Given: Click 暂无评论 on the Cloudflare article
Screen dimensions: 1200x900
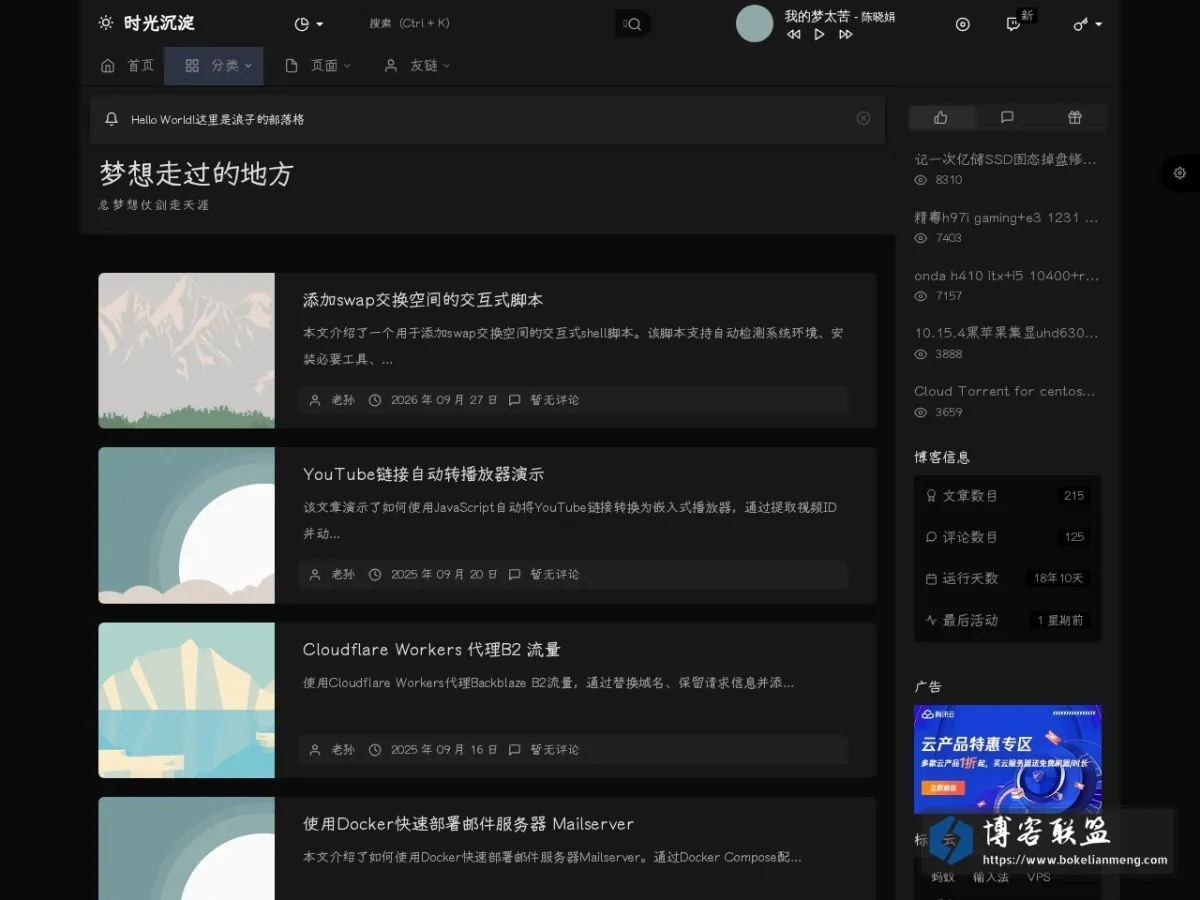Looking at the screenshot, I should coord(555,750).
